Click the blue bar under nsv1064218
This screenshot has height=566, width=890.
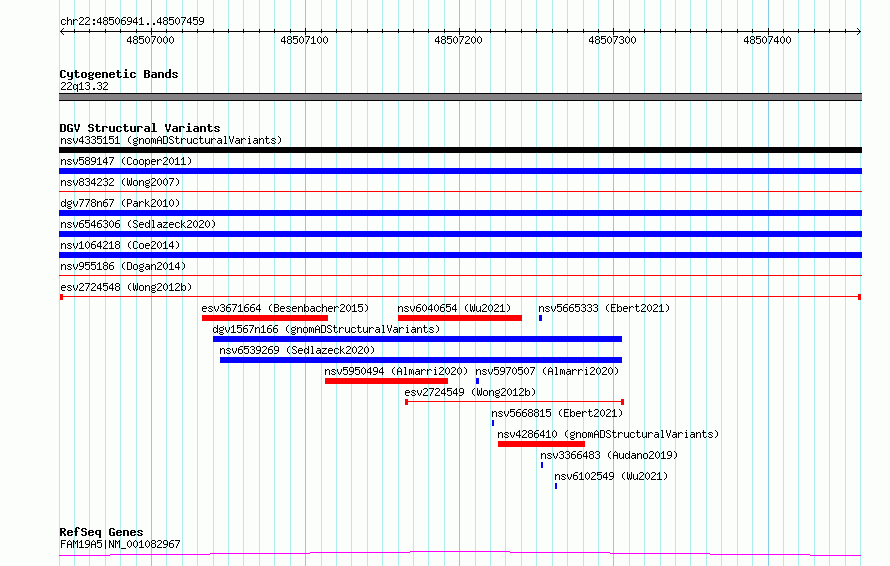tap(460, 255)
